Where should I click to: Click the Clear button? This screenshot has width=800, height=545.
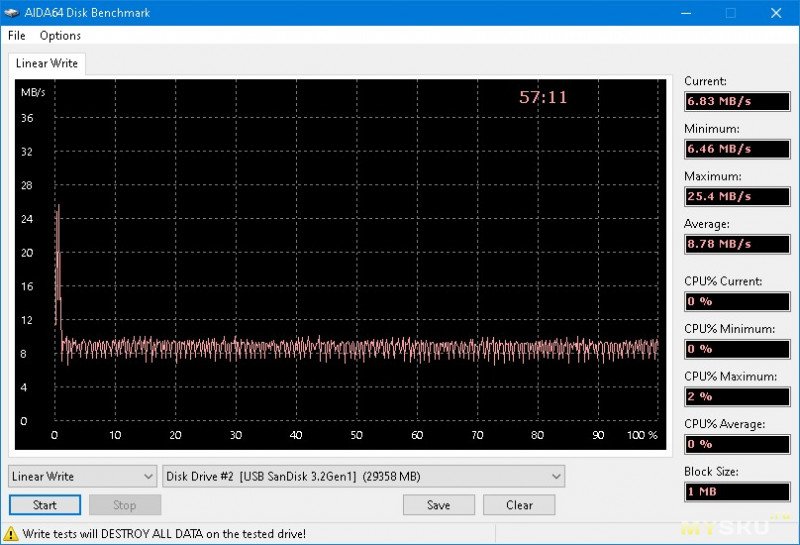pos(519,505)
